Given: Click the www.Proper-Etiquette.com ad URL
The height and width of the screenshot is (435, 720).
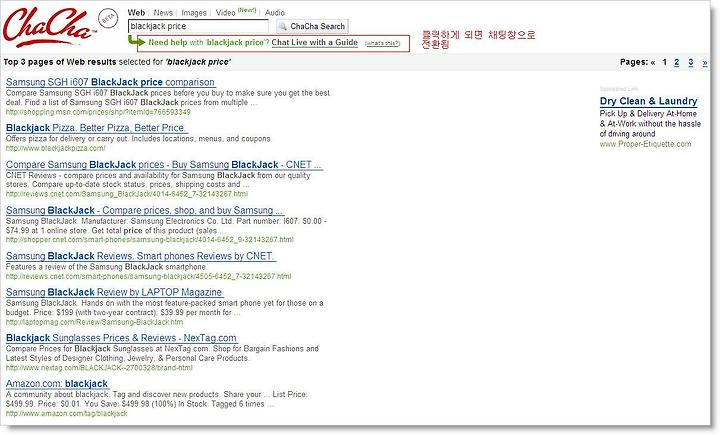Looking at the screenshot, I should coord(645,144).
